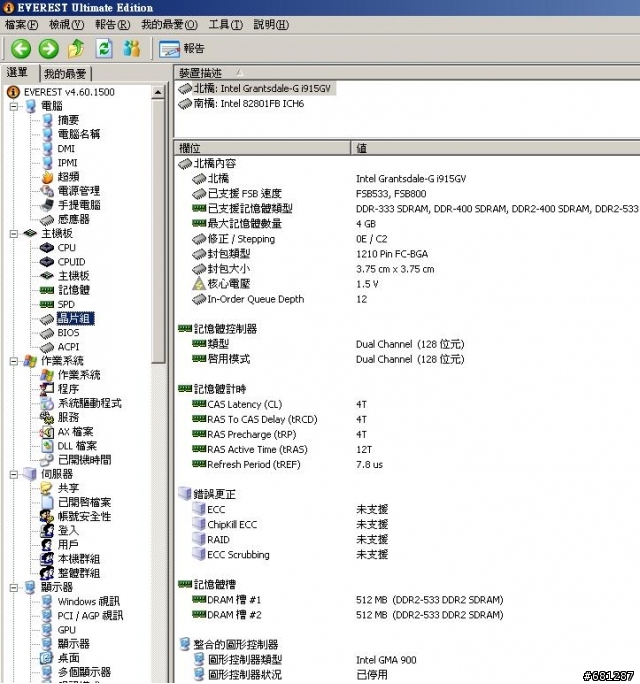Click the SPD memory icon
640x684 pixels.
pos(47,304)
